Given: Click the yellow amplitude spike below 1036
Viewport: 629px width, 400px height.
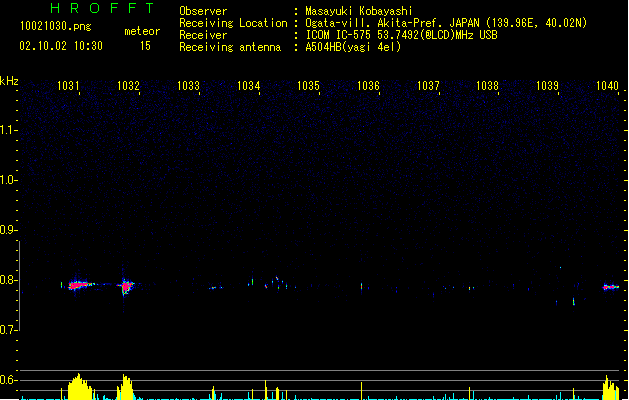Looking at the screenshot, I should pos(361,391).
